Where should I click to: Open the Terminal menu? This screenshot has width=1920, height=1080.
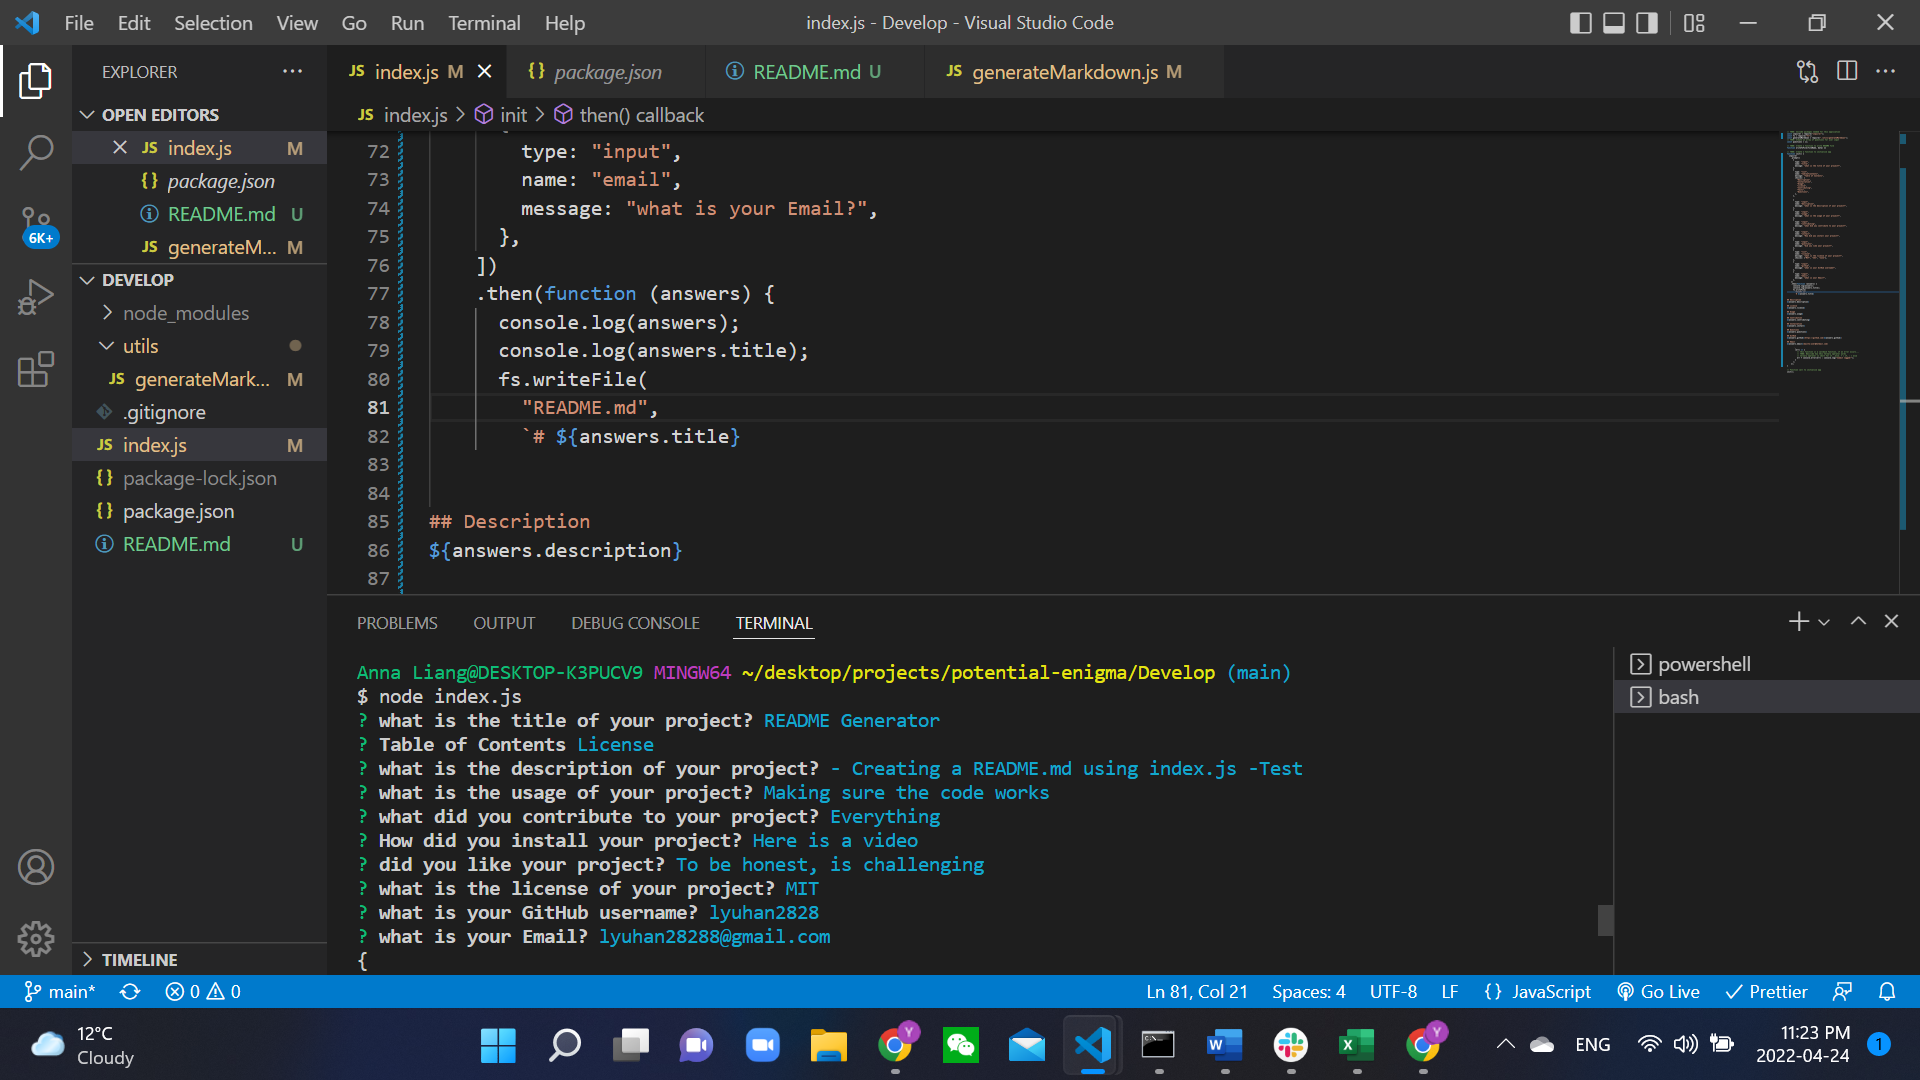point(484,23)
